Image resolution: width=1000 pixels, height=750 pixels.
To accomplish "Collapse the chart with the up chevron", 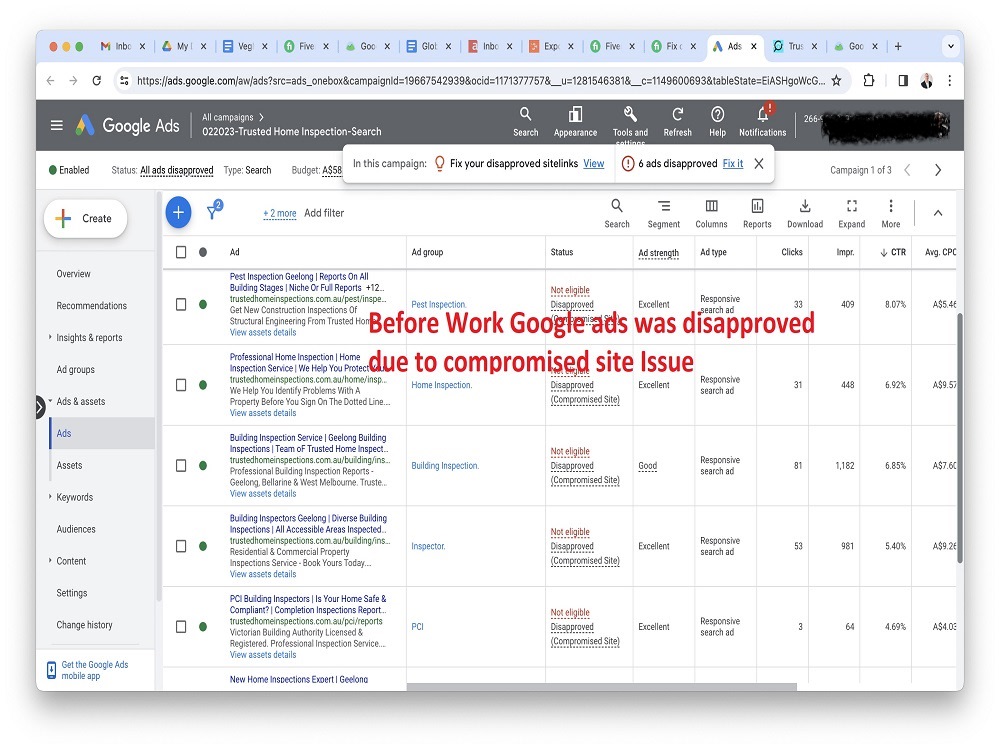I will pyautogui.click(x=938, y=213).
